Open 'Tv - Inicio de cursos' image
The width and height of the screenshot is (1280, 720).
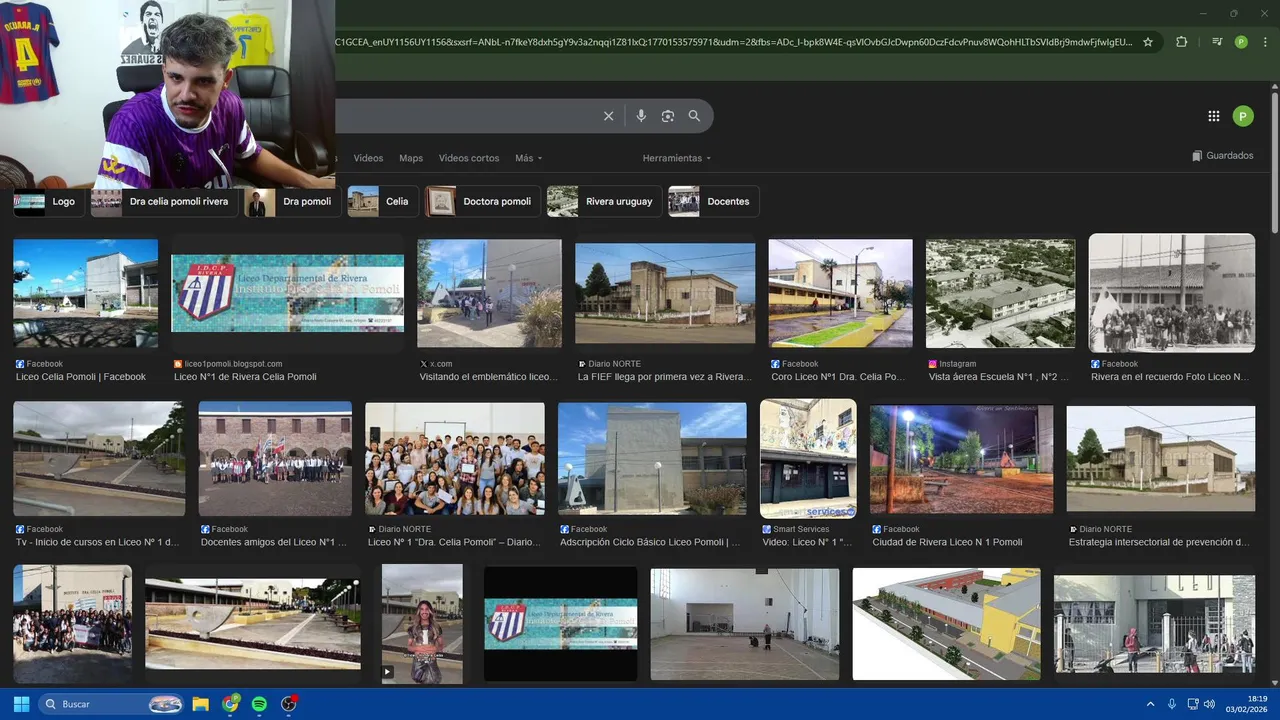(99, 459)
